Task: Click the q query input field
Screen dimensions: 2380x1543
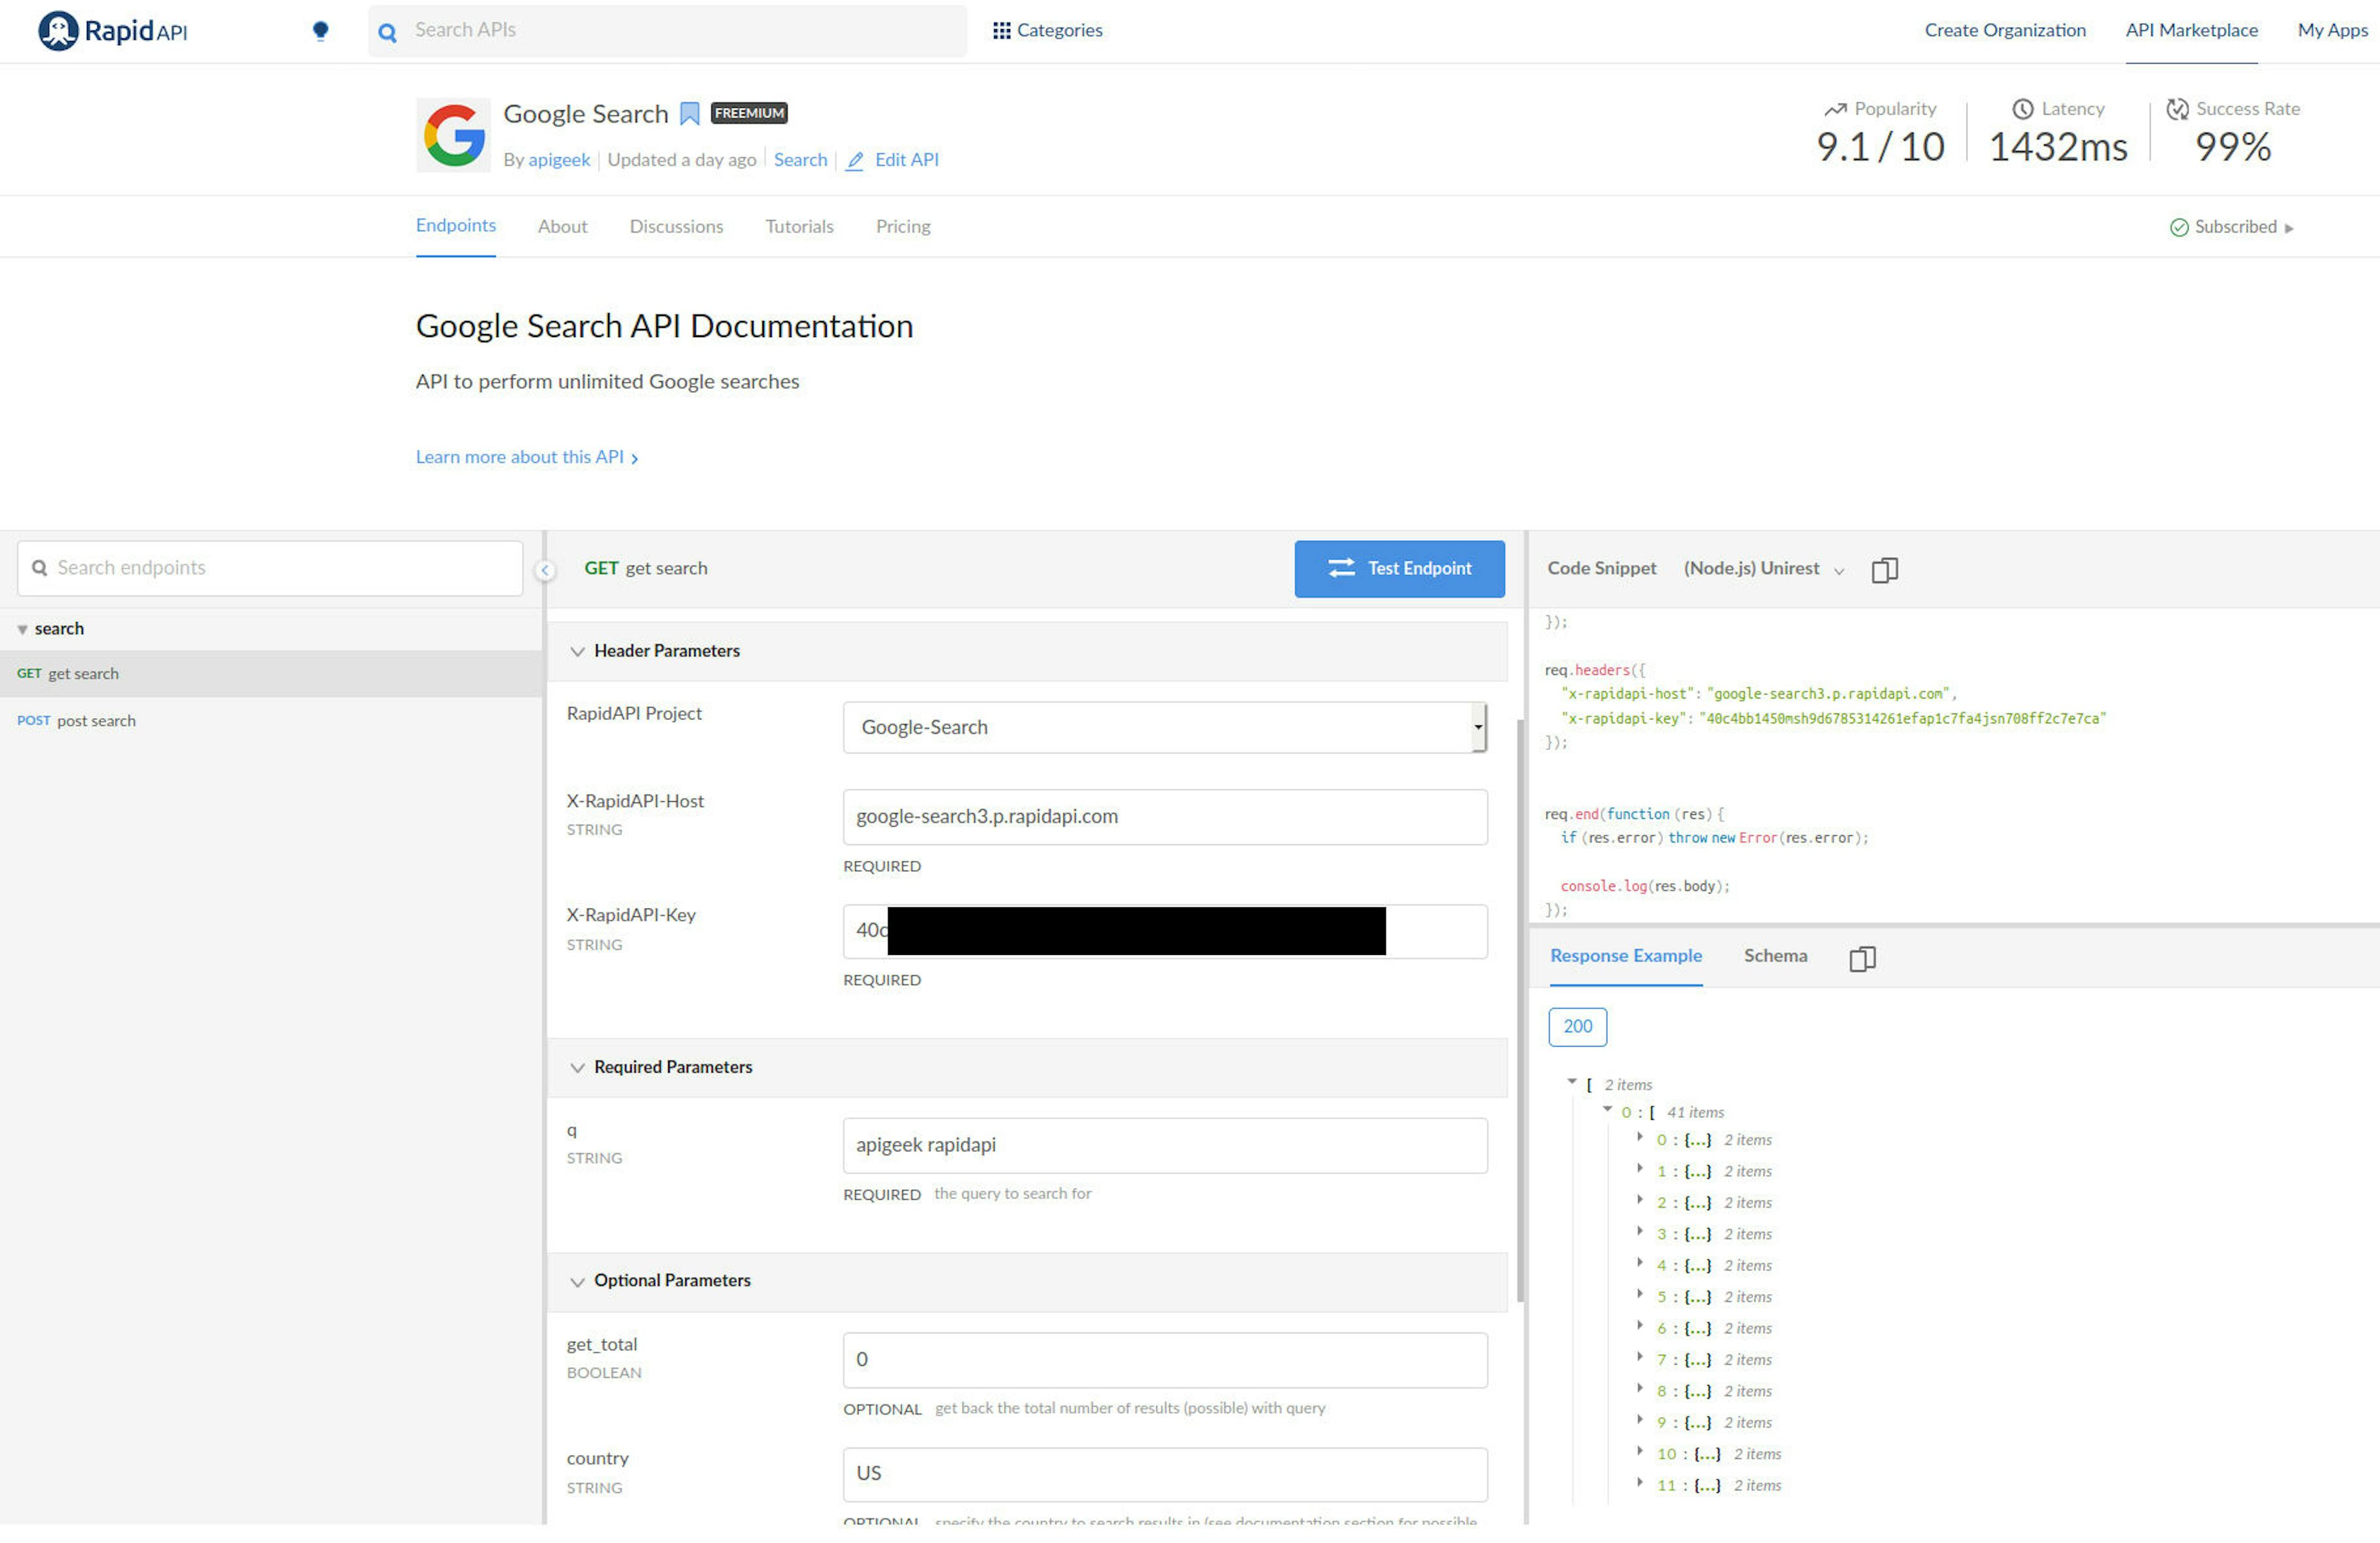Action: coord(1165,1146)
